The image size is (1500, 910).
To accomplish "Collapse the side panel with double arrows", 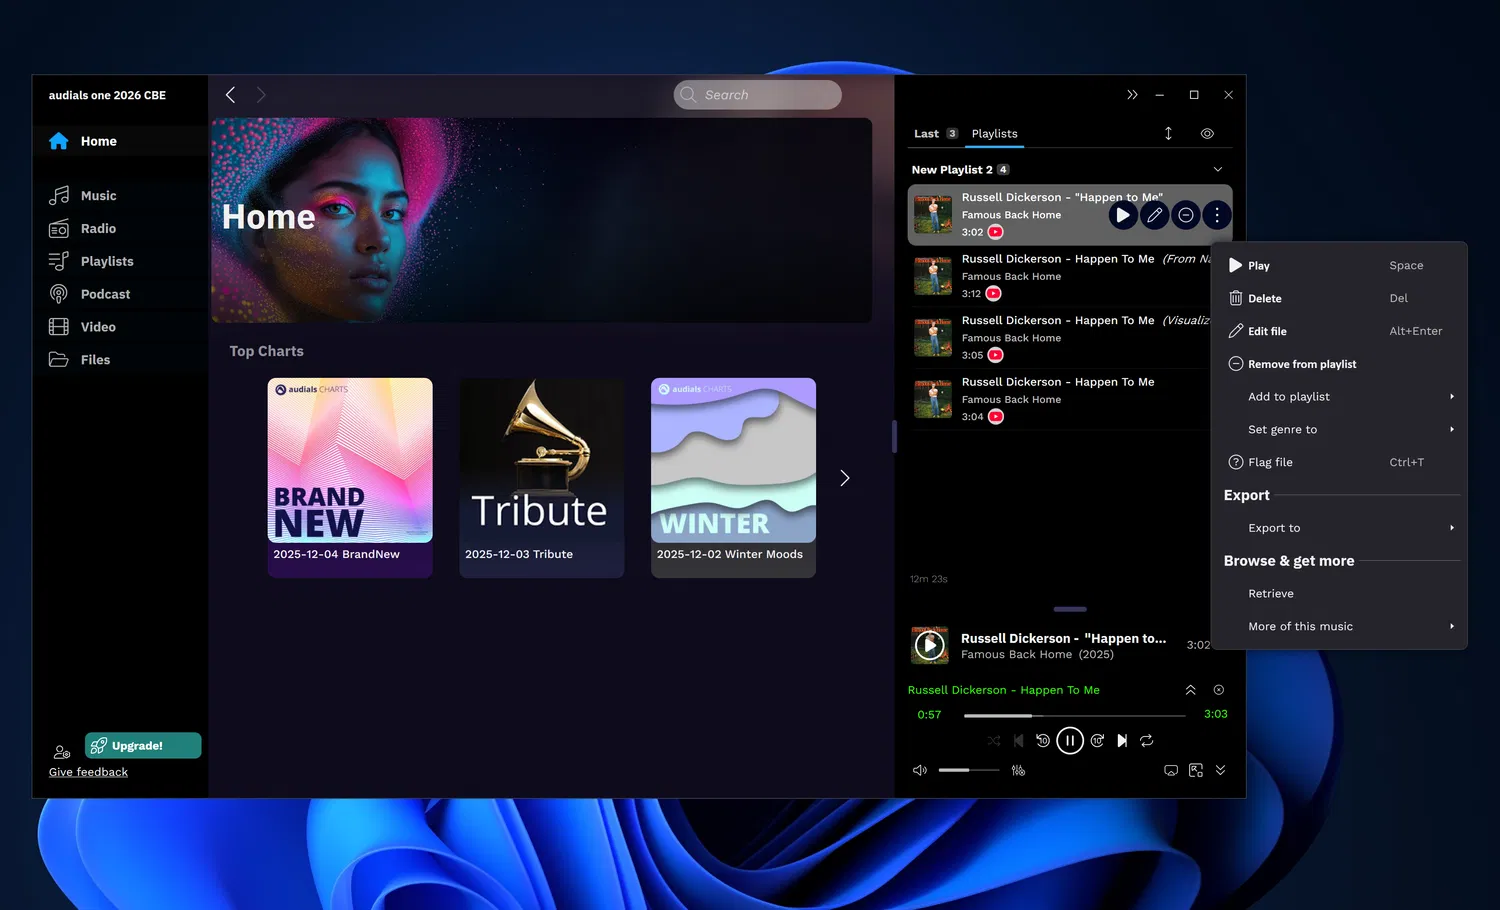I will click(x=1132, y=95).
